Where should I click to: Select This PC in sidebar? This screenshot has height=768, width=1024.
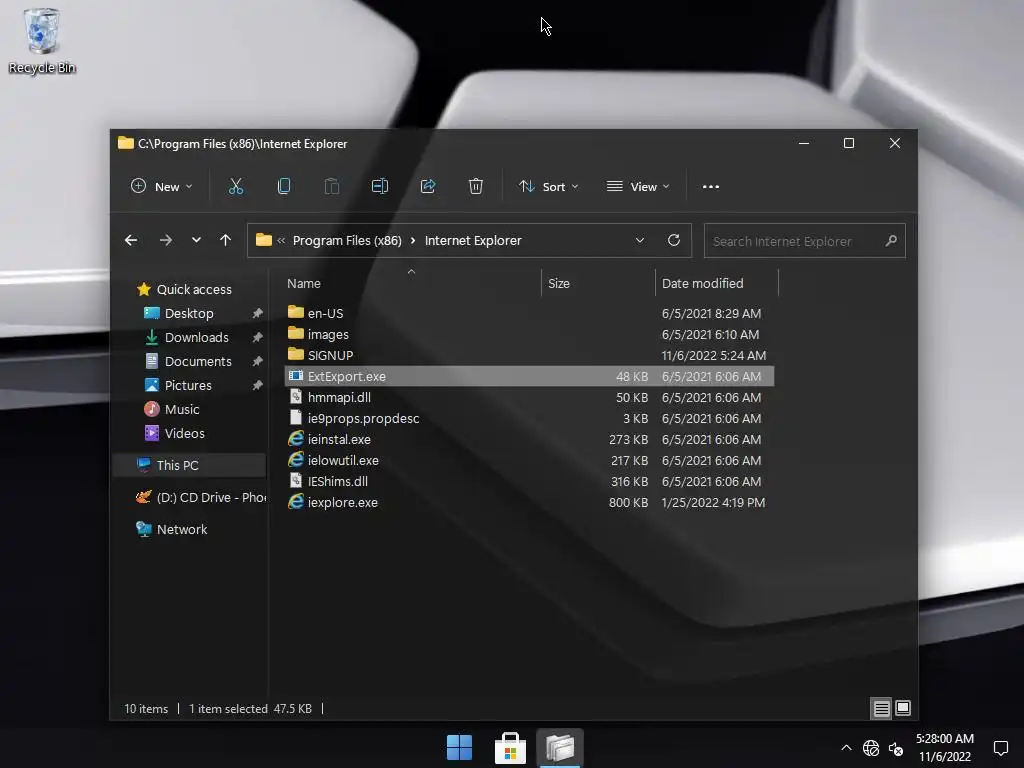(189, 465)
